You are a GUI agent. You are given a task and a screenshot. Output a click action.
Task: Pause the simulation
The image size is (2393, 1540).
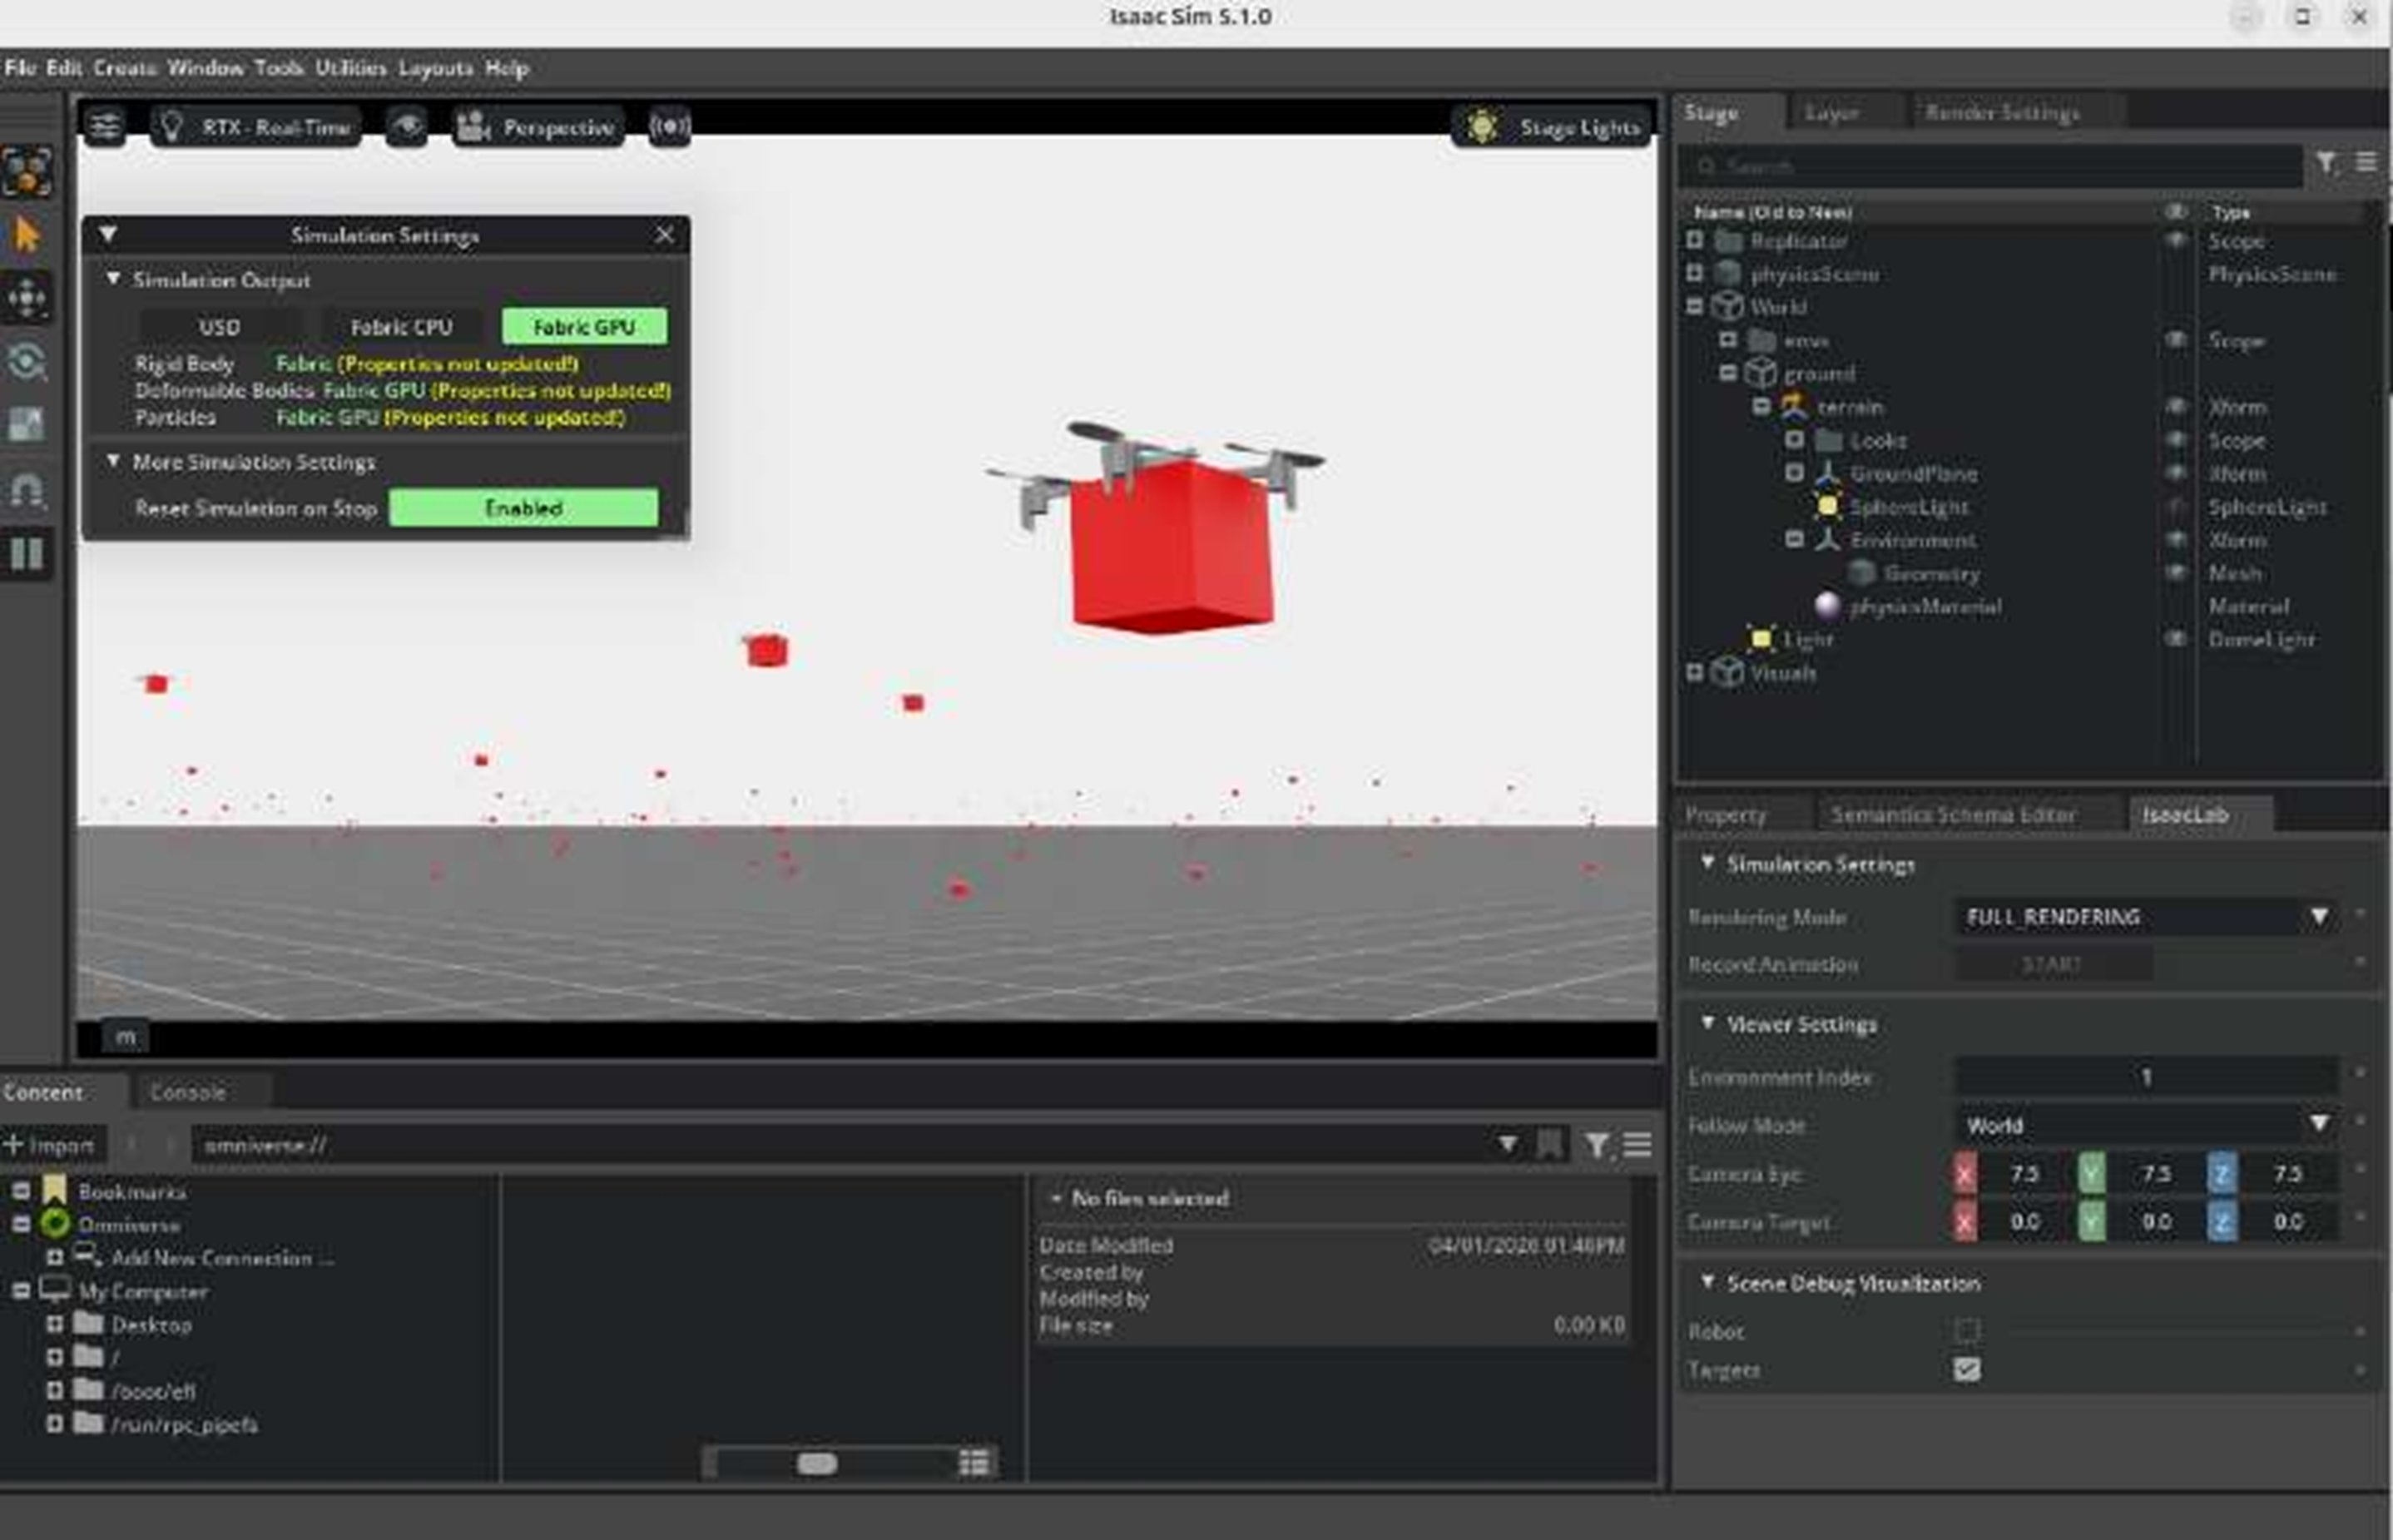[26, 553]
